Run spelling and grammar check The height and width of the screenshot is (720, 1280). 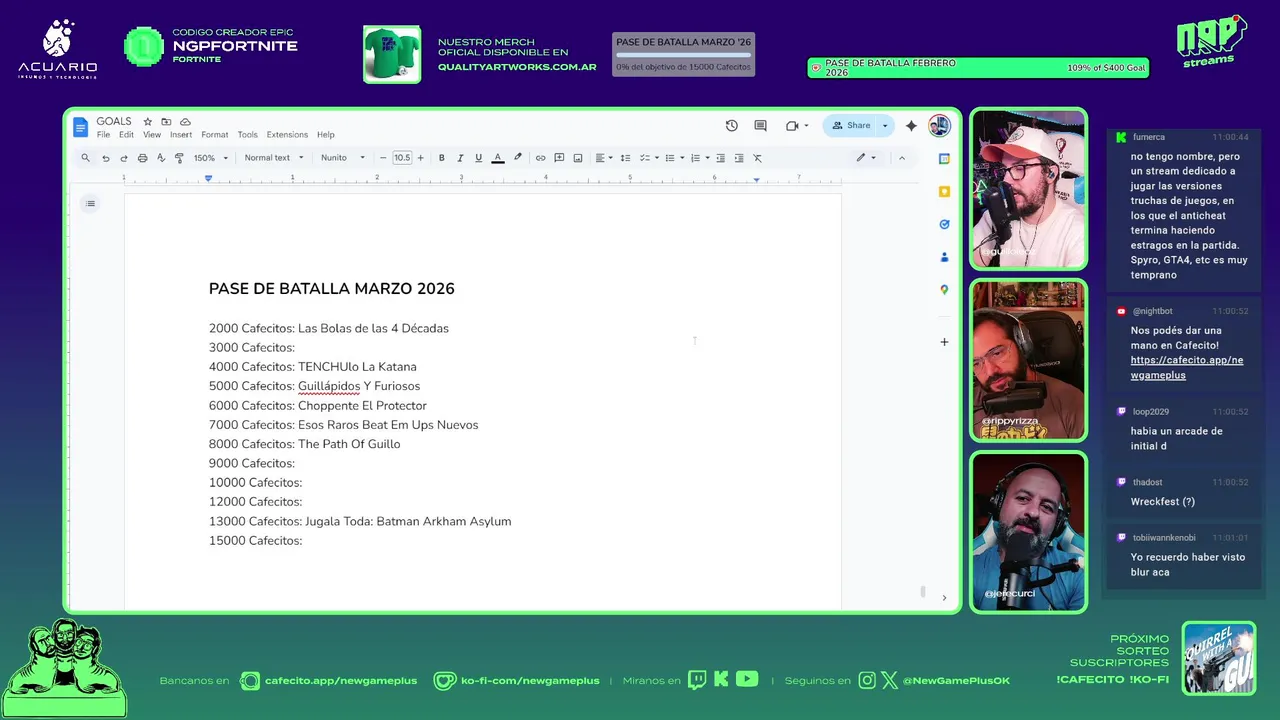pyautogui.click(x=161, y=158)
